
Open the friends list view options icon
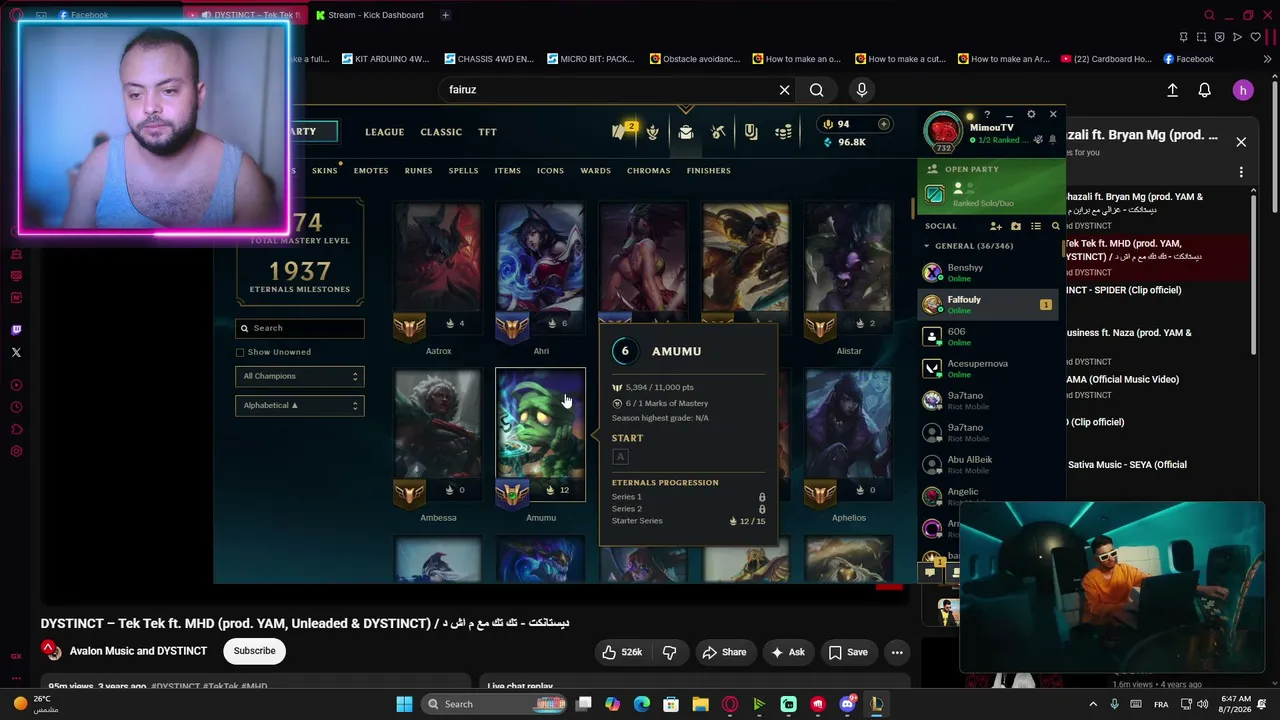point(1036,226)
